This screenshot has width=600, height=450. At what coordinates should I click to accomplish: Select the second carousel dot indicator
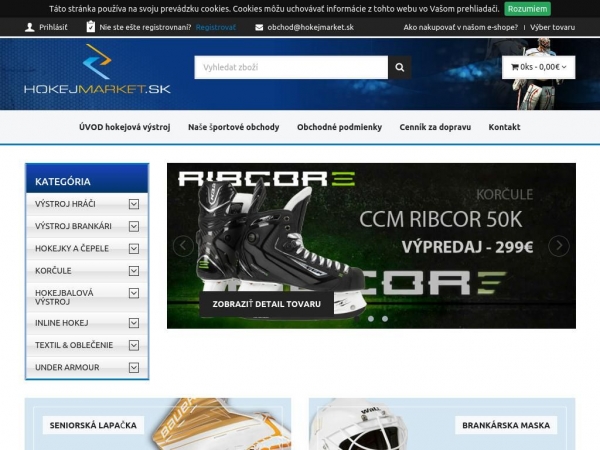click(x=371, y=318)
